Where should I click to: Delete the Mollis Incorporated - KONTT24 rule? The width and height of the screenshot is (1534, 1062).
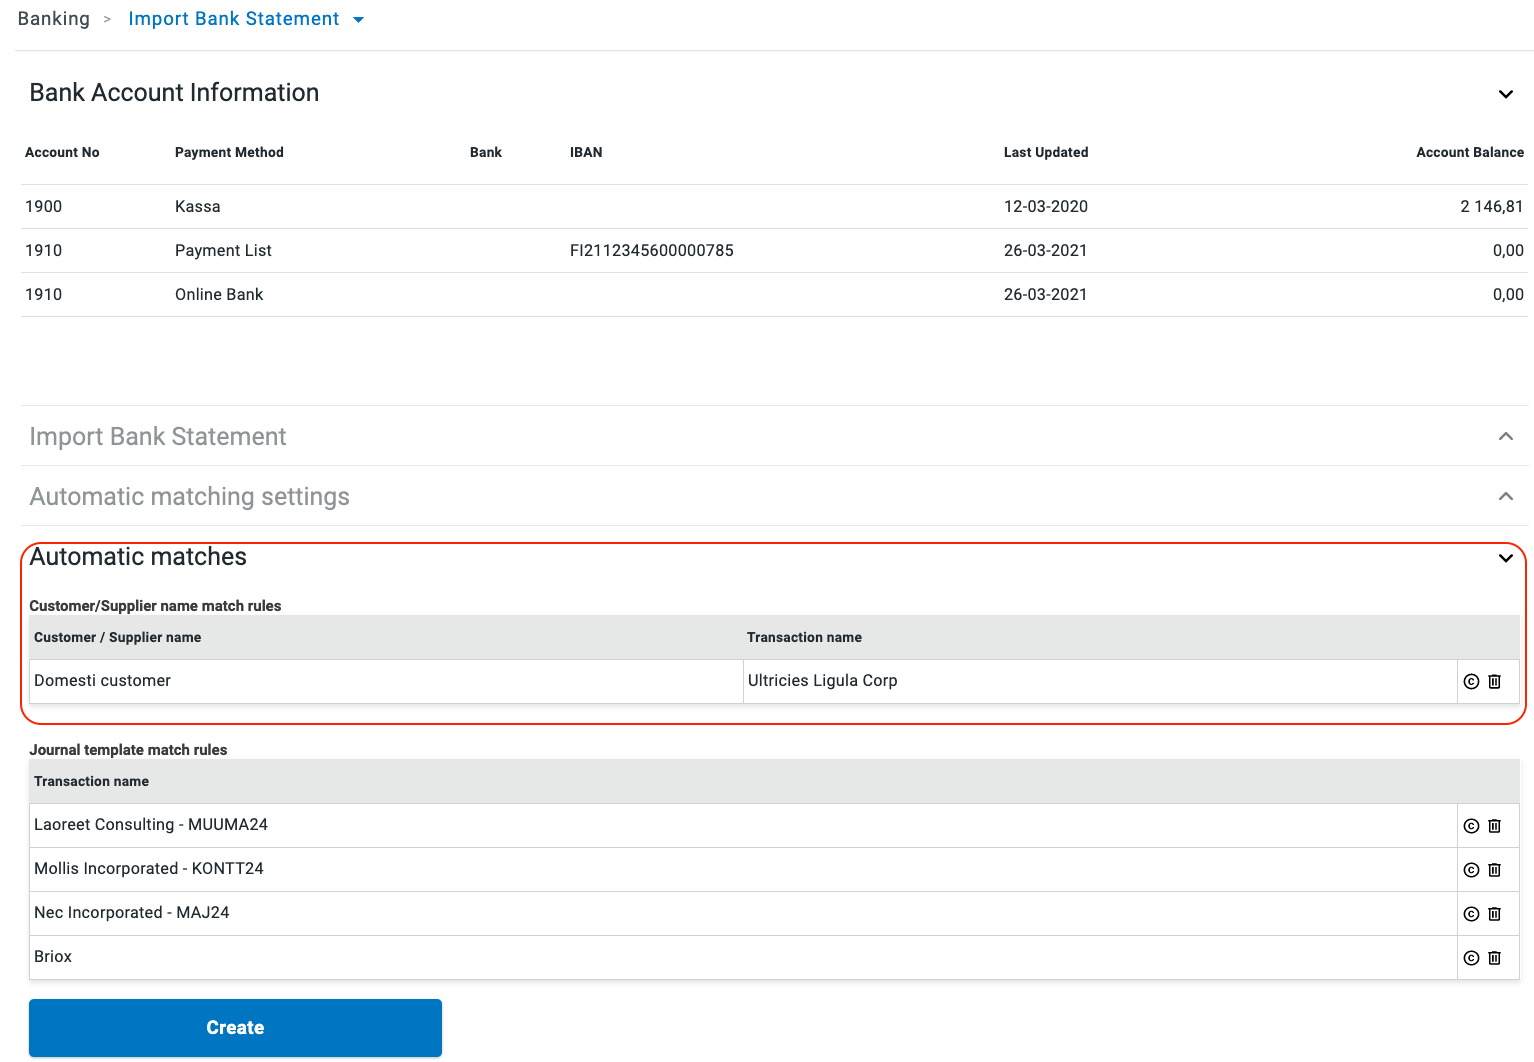click(x=1494, y=870)
